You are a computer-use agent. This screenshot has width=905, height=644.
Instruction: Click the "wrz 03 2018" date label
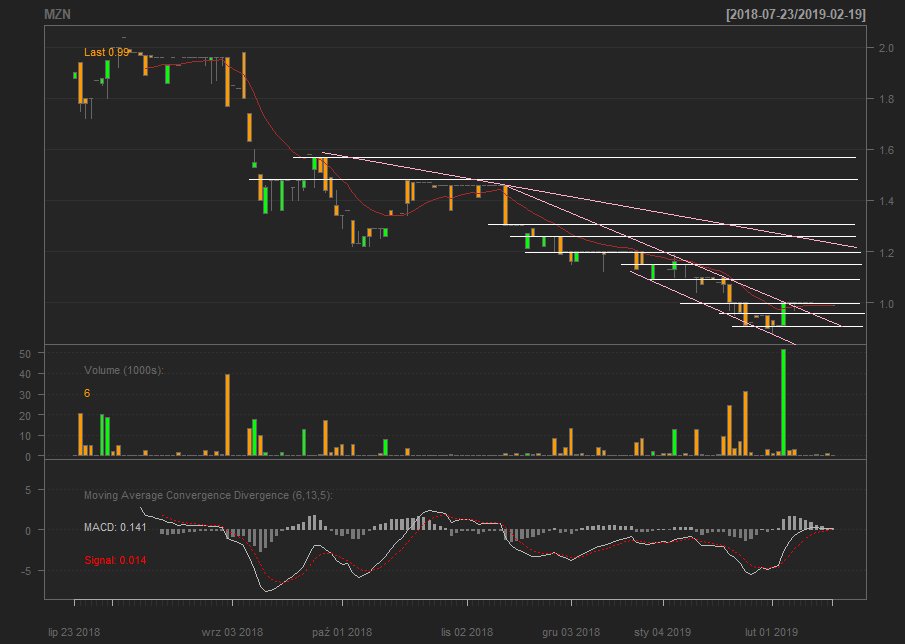click(x=232, y=632)
